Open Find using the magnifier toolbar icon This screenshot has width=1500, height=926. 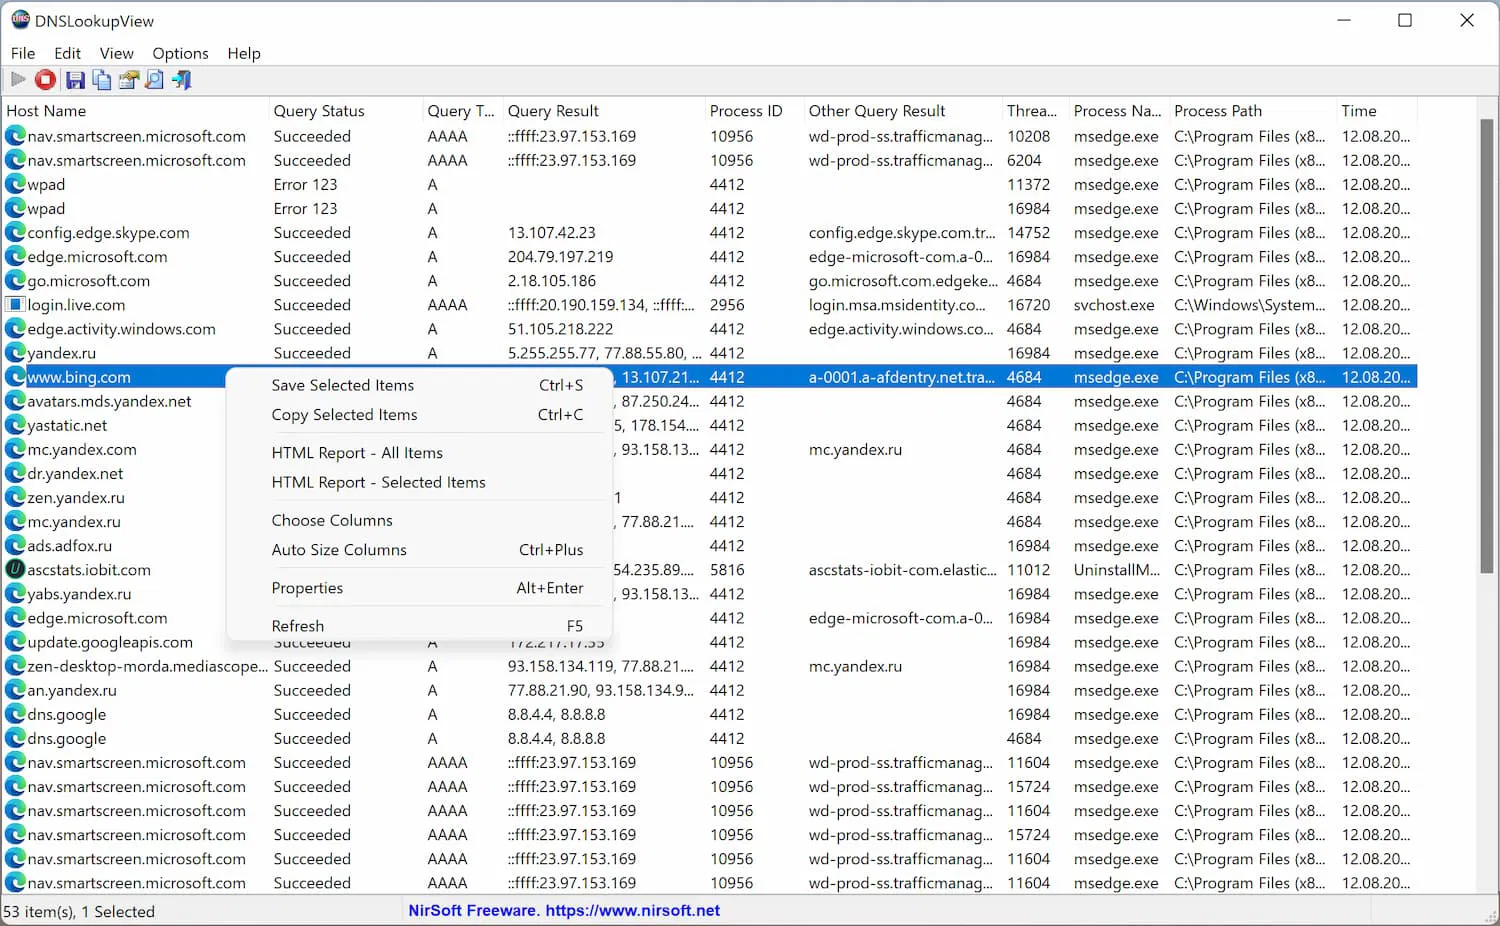click(154, 80)
